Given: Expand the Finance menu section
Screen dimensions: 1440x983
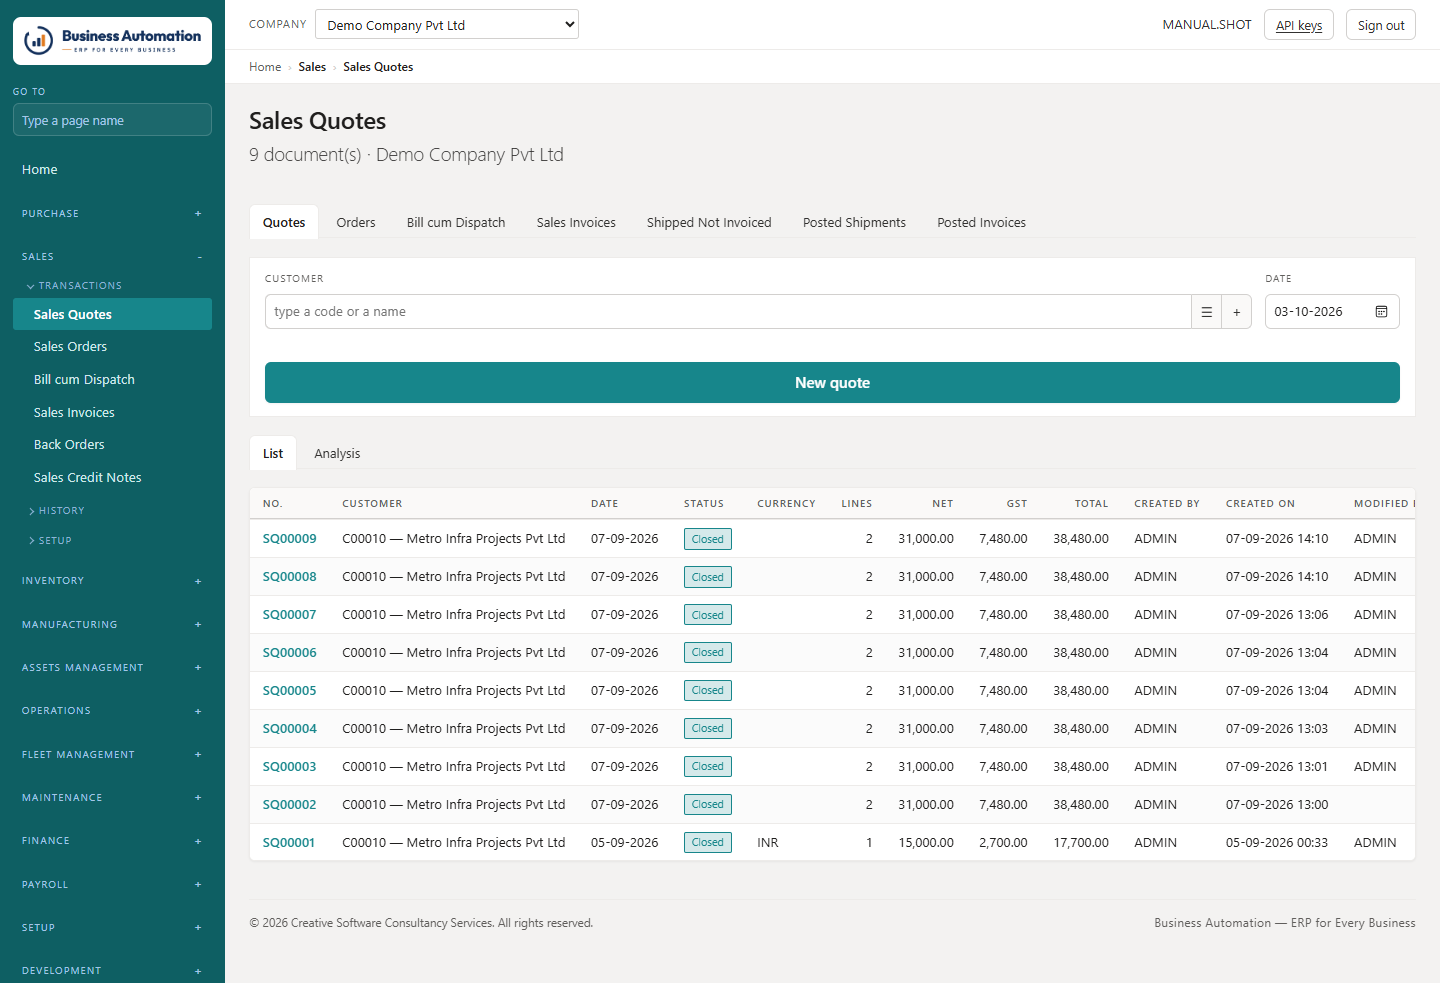Looking at the screenshot, I should (112, 841).
